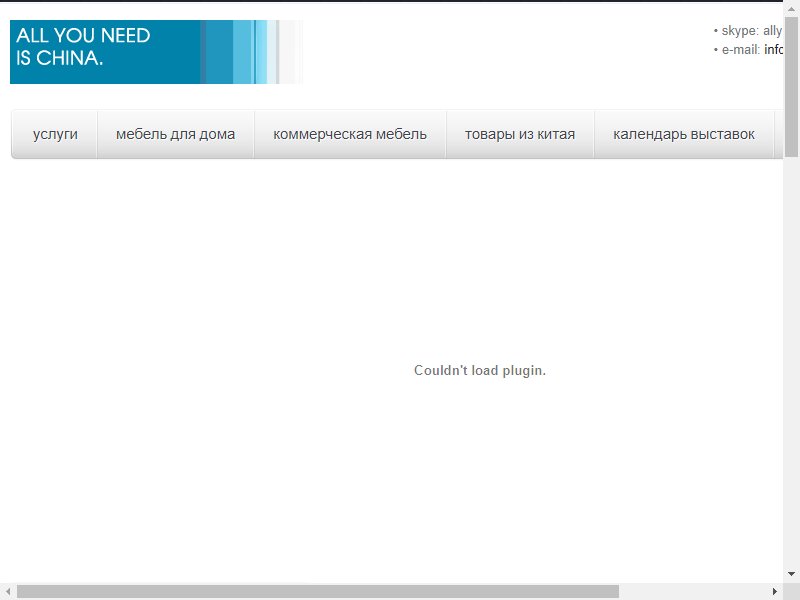Click the vertical scrollbar up arrow
800x600 pixels.
pyautogui.click(x=791, y=7)
